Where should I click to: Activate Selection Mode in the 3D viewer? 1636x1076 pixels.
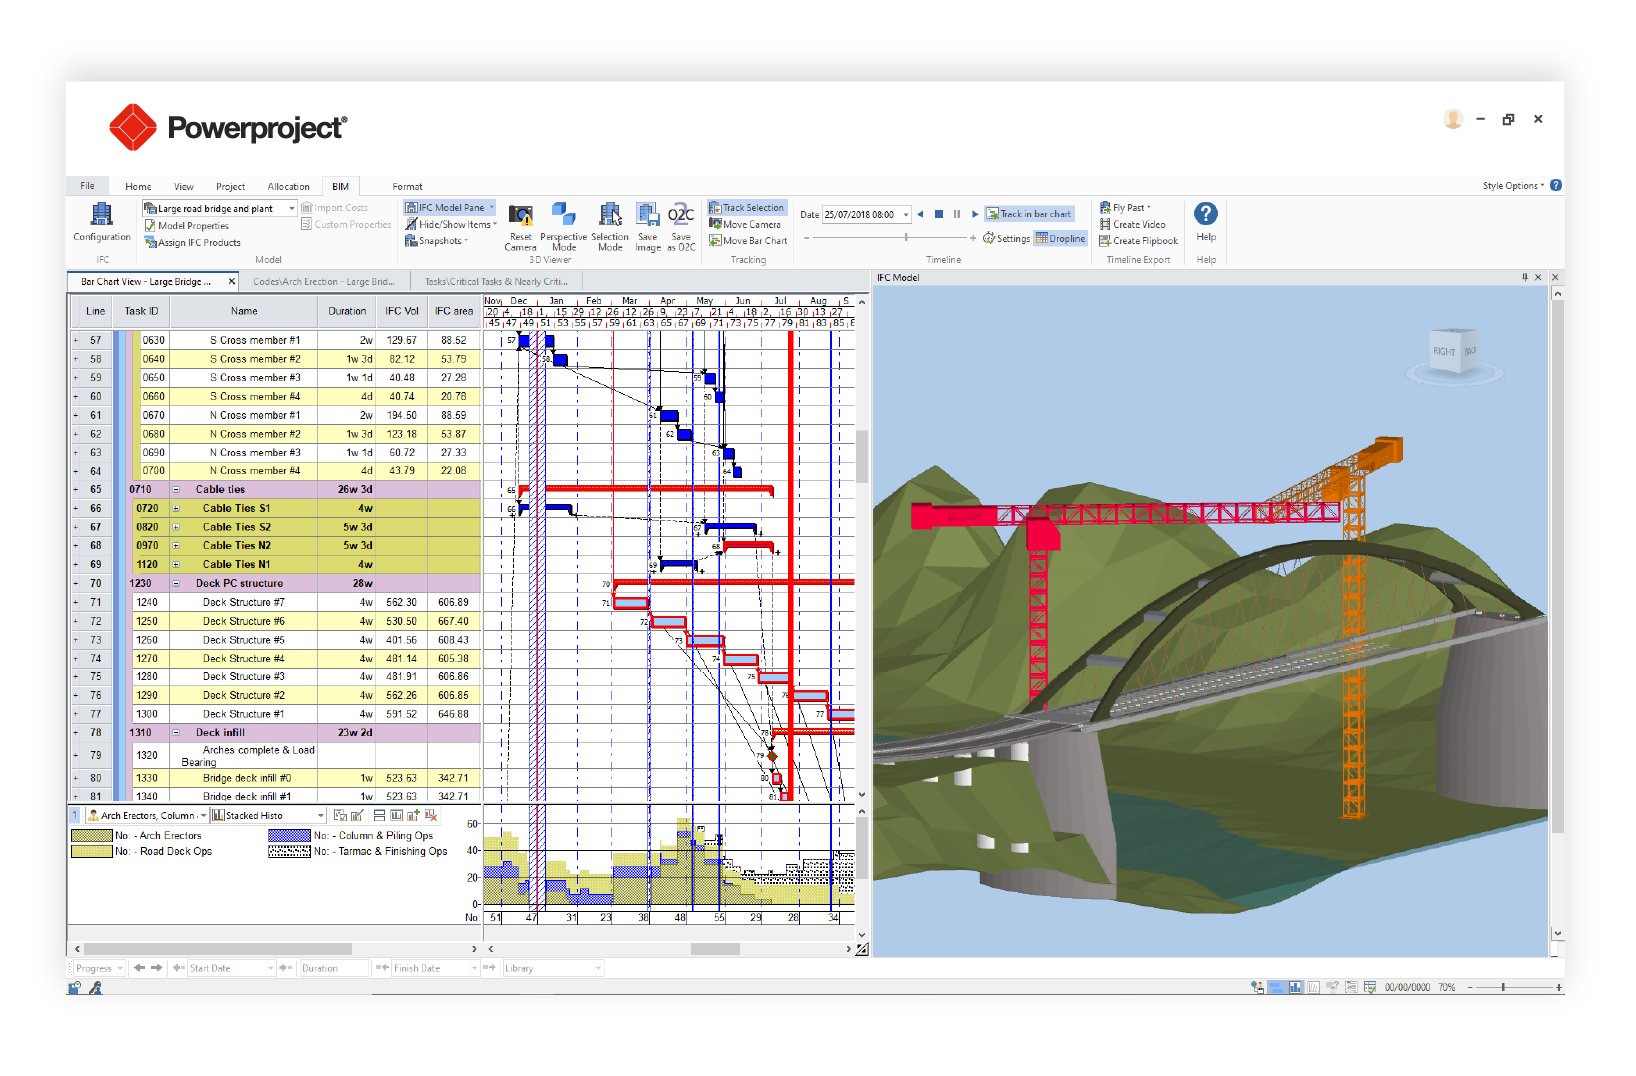point(609,215)
